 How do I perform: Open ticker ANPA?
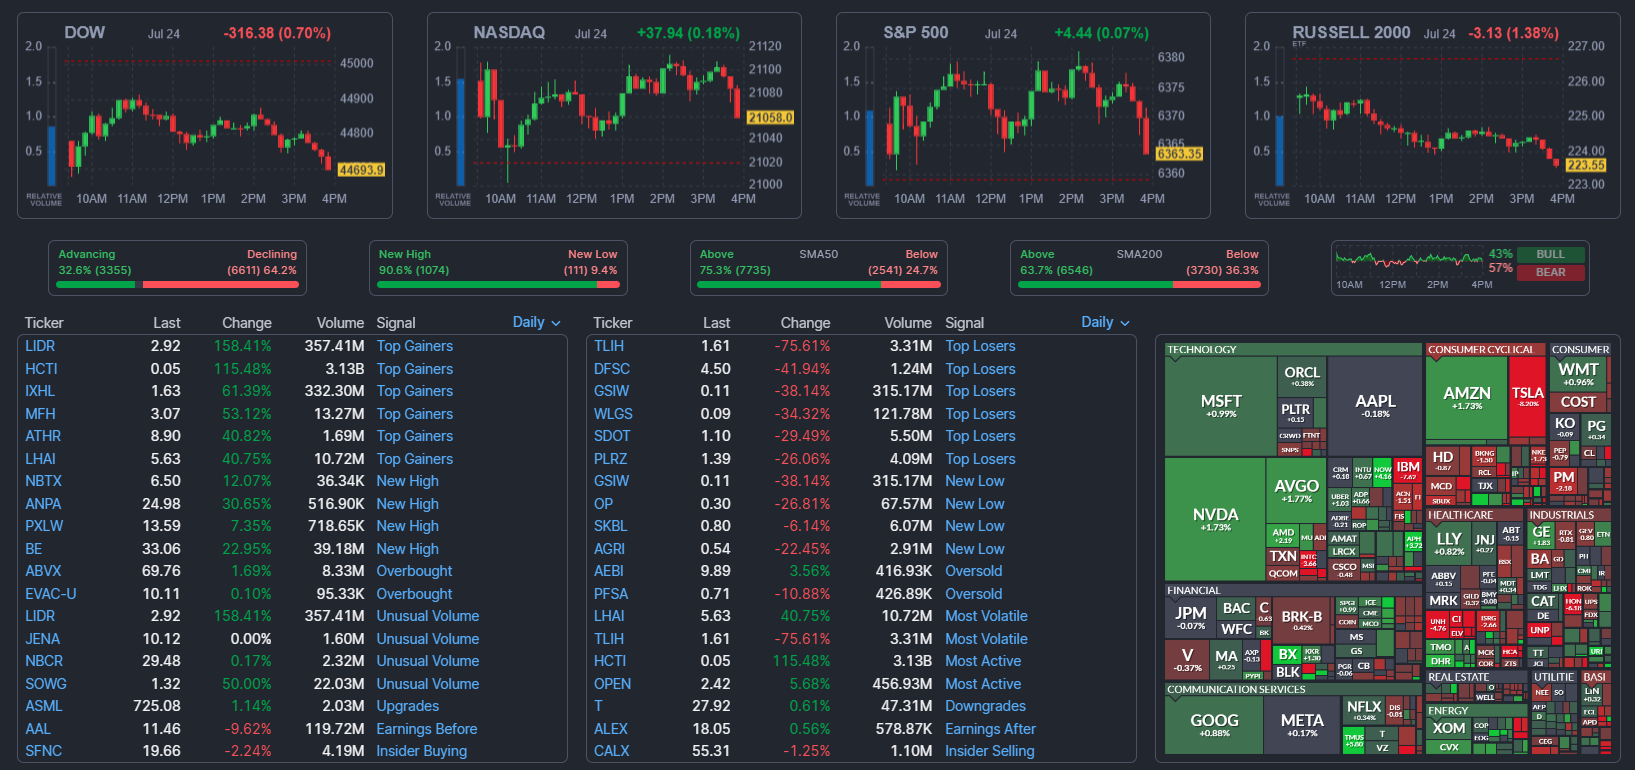[43, 504]
